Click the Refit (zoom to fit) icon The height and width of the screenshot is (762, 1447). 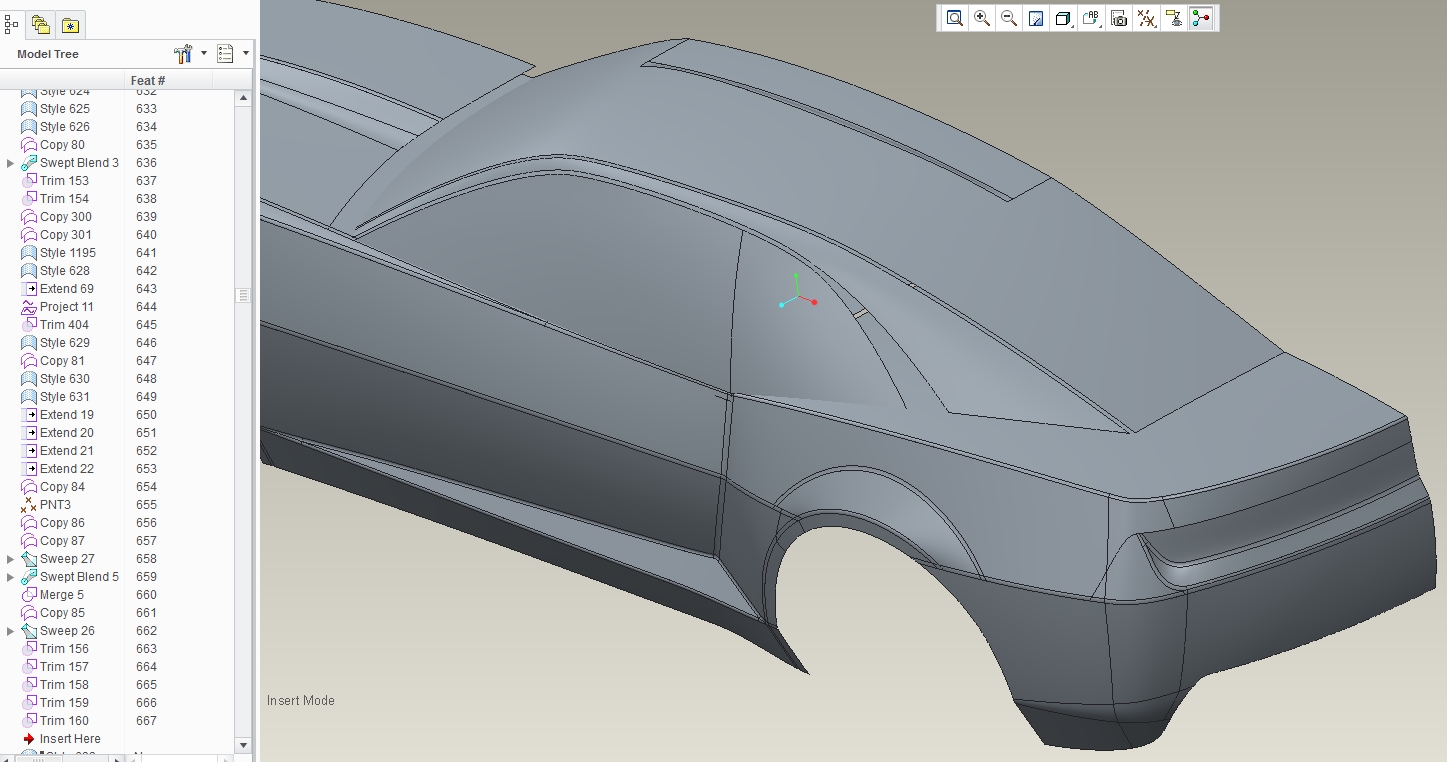point(955,18)
